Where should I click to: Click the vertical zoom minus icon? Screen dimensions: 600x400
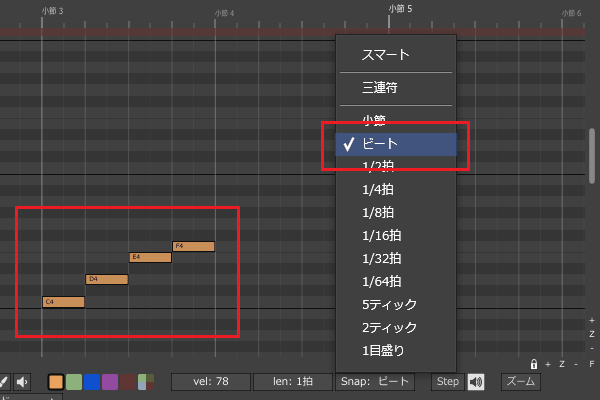click(592, 346)
